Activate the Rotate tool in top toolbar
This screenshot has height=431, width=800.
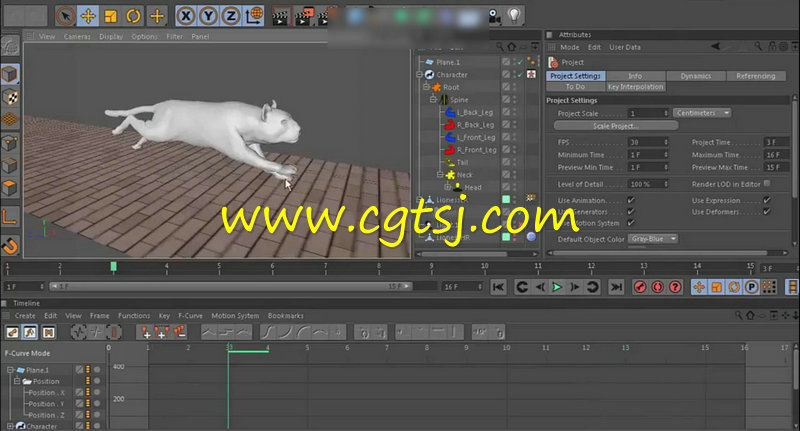pyautogui.click(x=133, y=16)
